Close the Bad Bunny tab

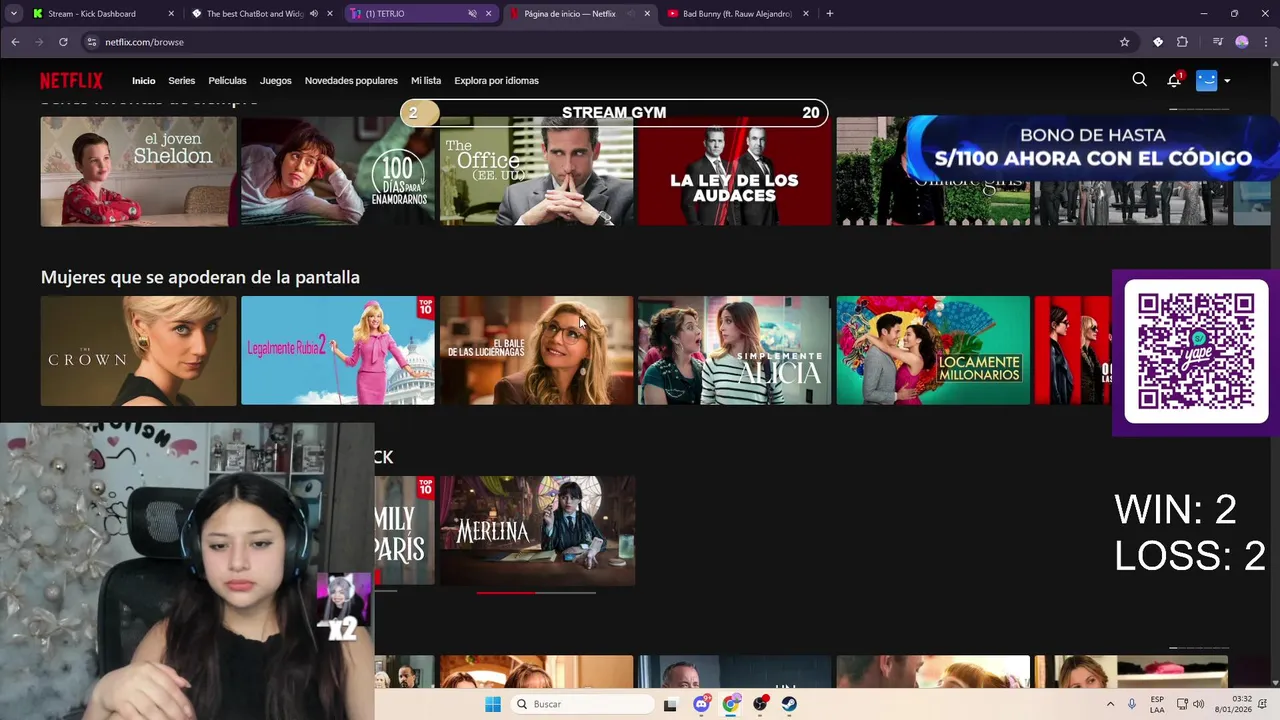pyautogui.click(x=806, y=14)
